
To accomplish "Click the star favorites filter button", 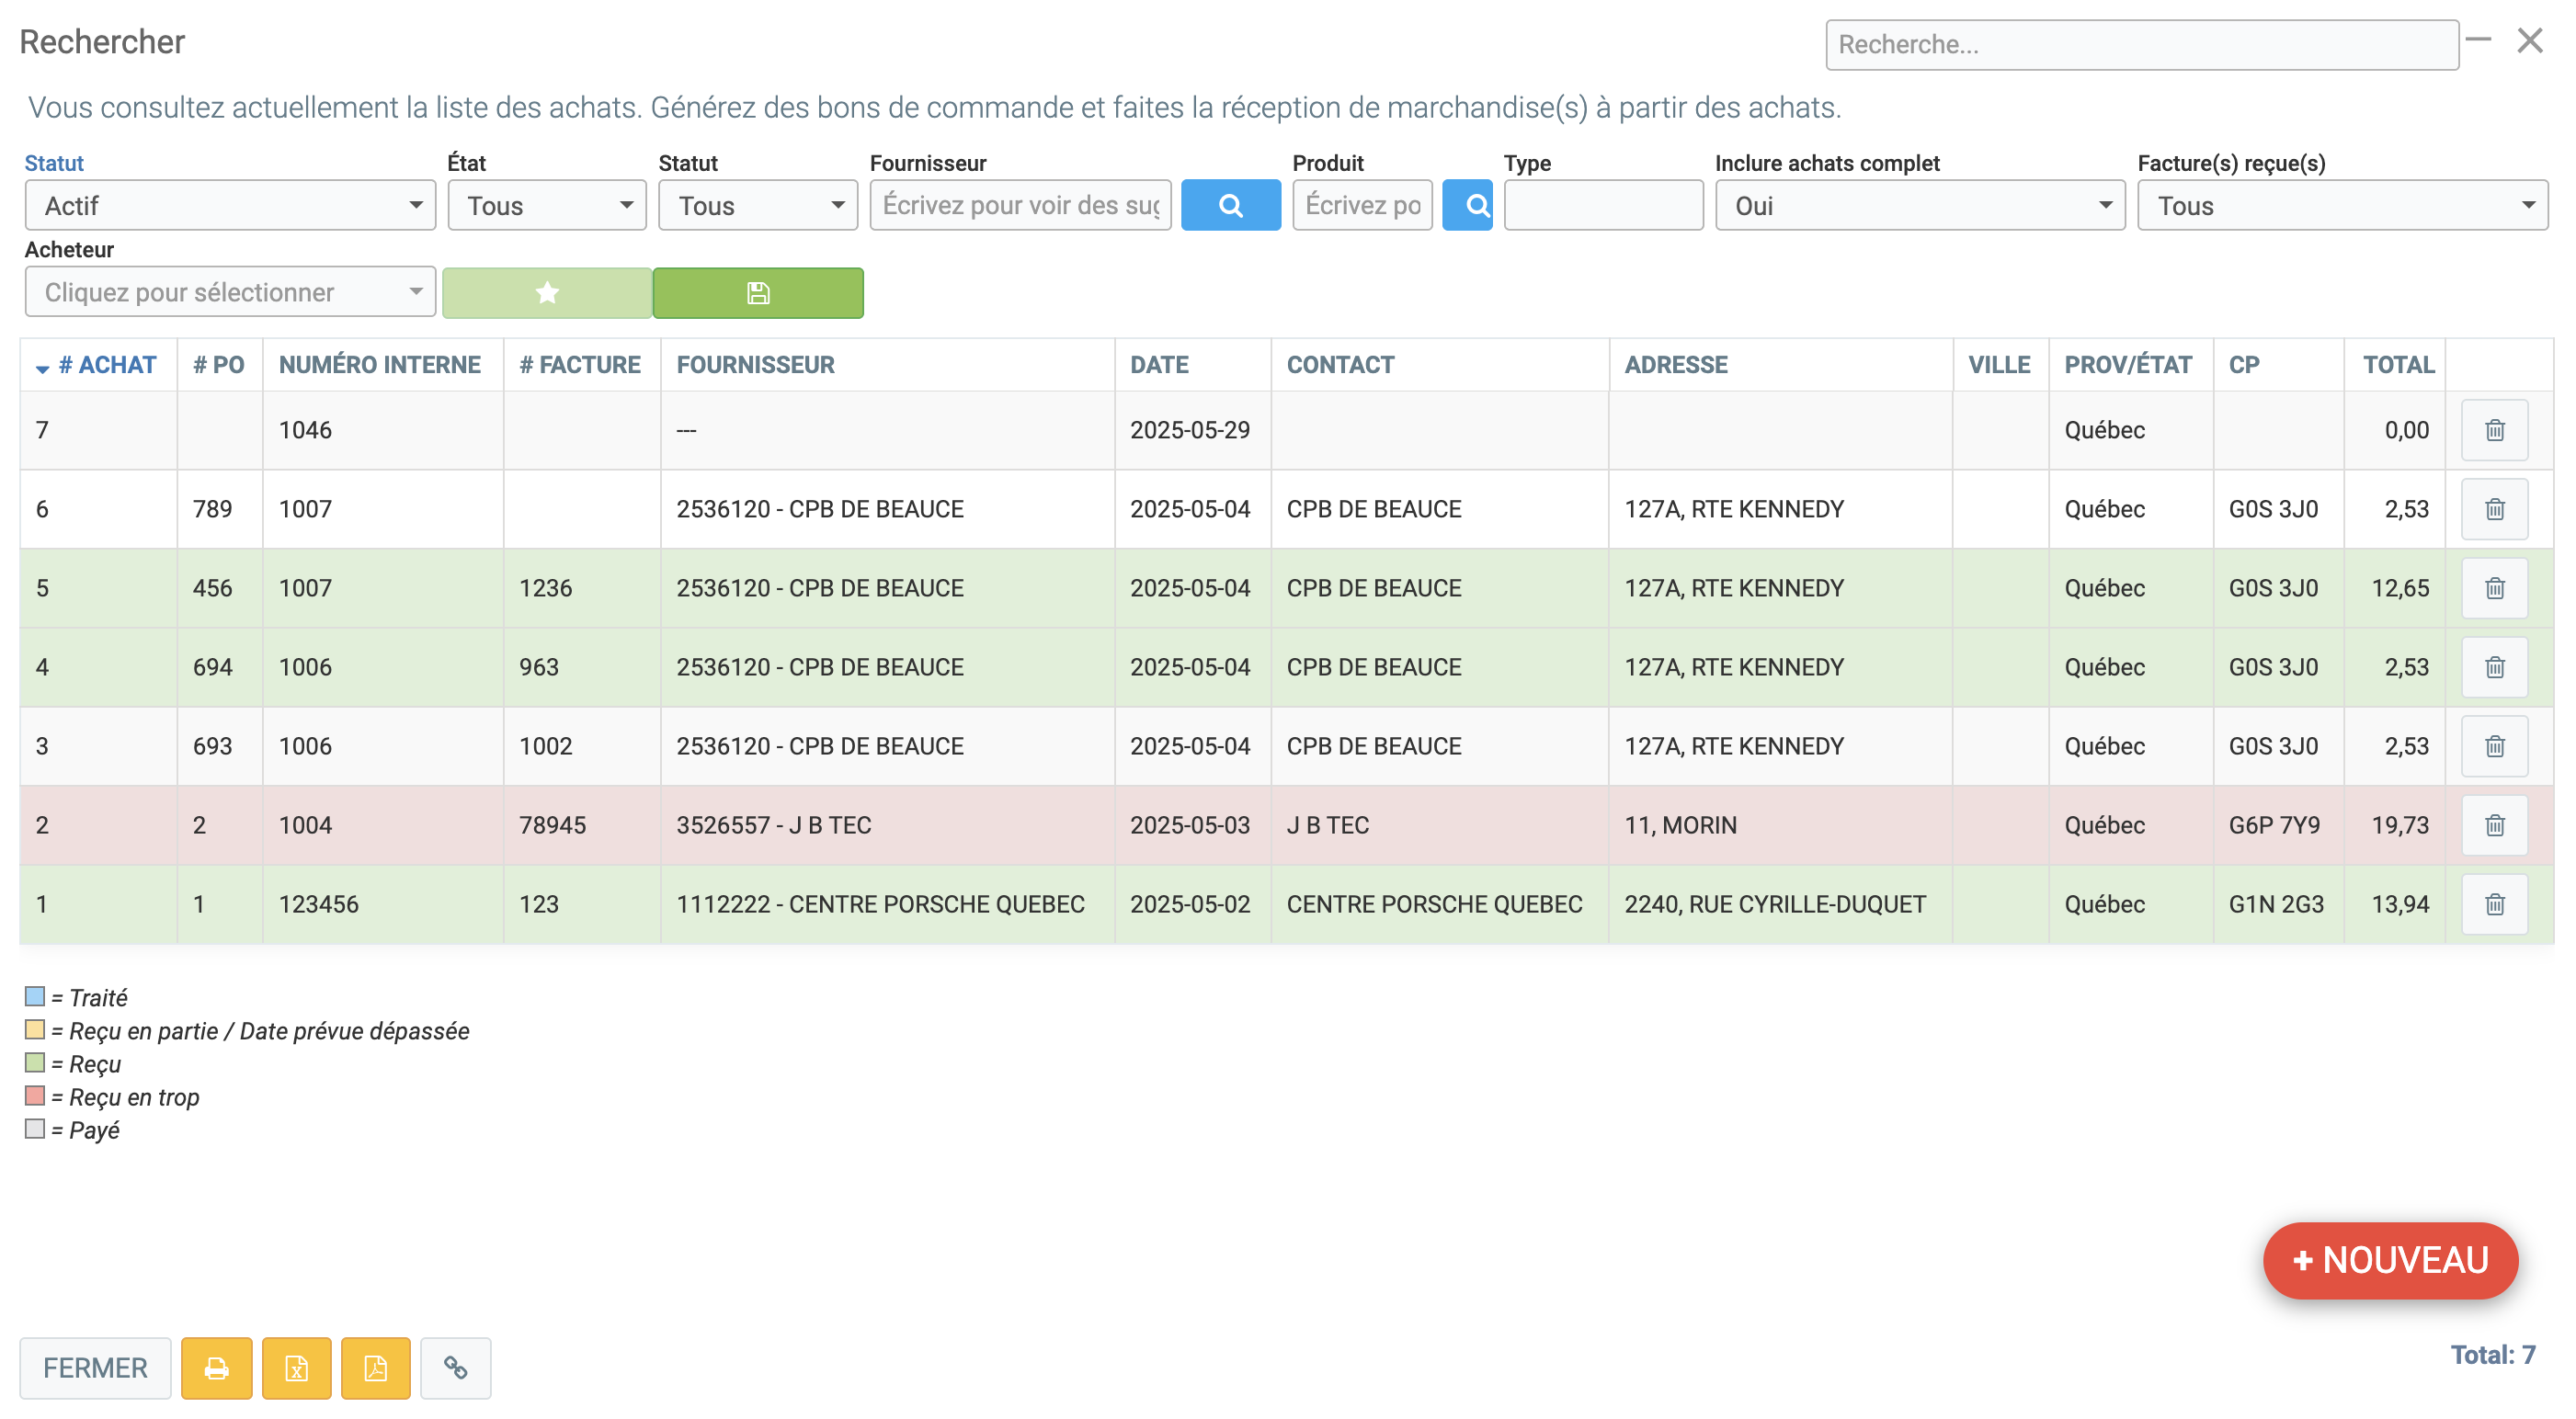I will (x=546, y=293).
